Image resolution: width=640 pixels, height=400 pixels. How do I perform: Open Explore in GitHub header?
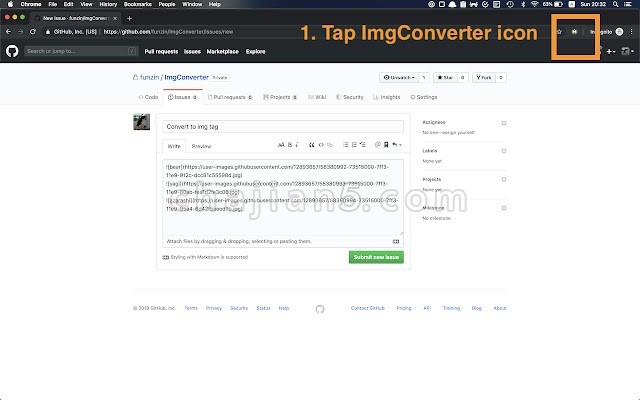coord(256,51)
